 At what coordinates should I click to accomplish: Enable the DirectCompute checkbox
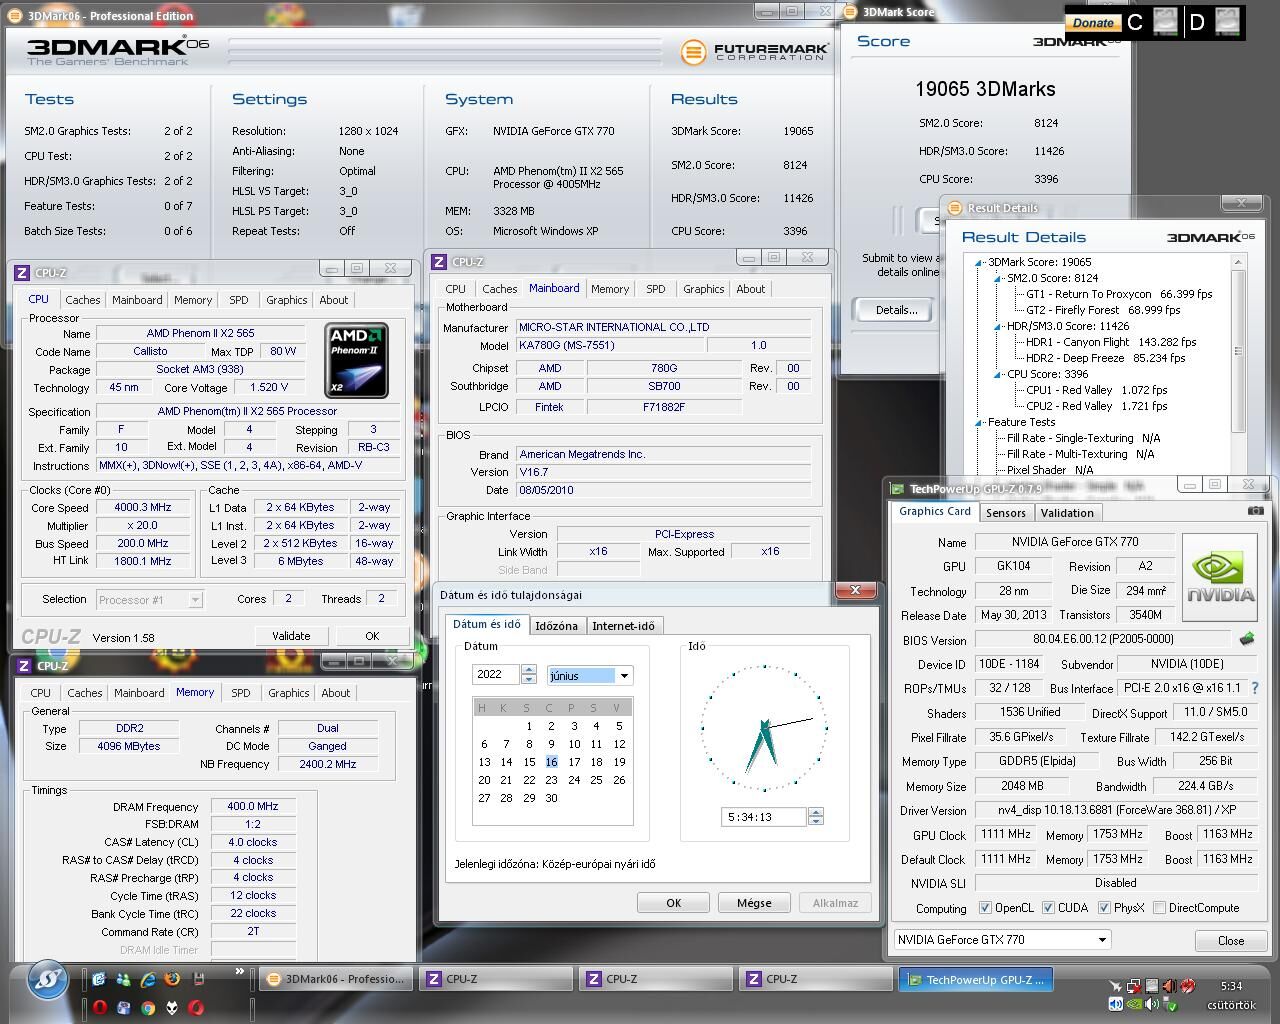point(1159,908)
